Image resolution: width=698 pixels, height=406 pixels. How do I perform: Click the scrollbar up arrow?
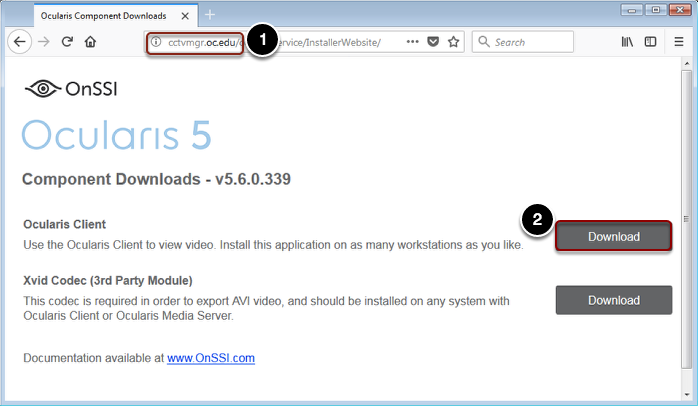point(687,64)
